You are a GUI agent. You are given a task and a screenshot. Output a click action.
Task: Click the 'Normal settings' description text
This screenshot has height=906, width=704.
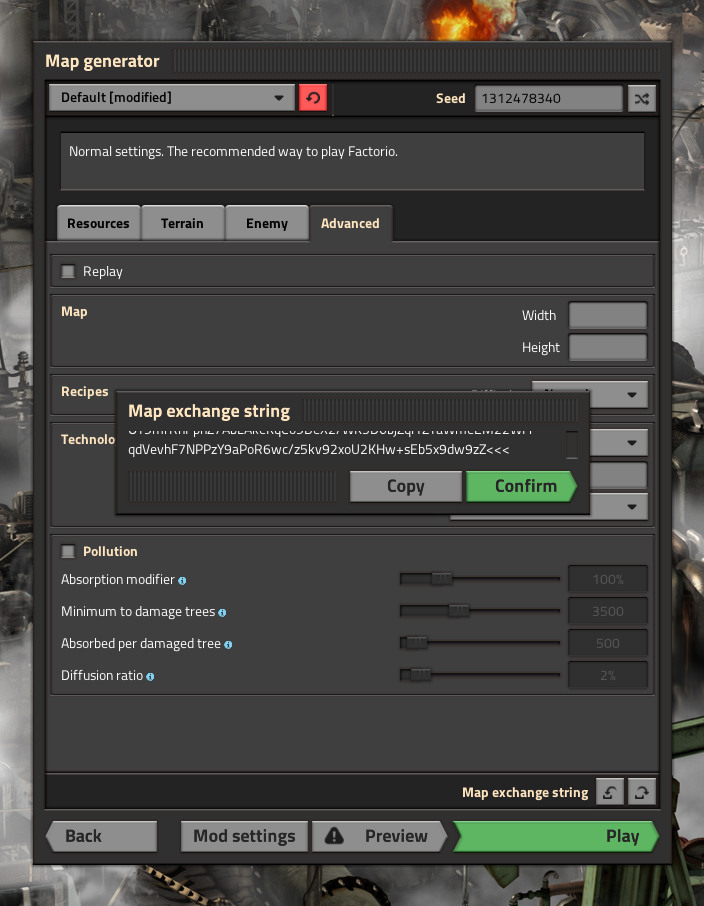234,151
